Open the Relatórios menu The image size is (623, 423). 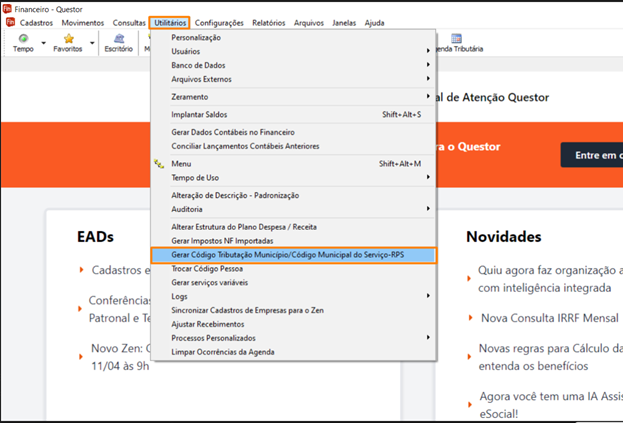tap(269, 23)
